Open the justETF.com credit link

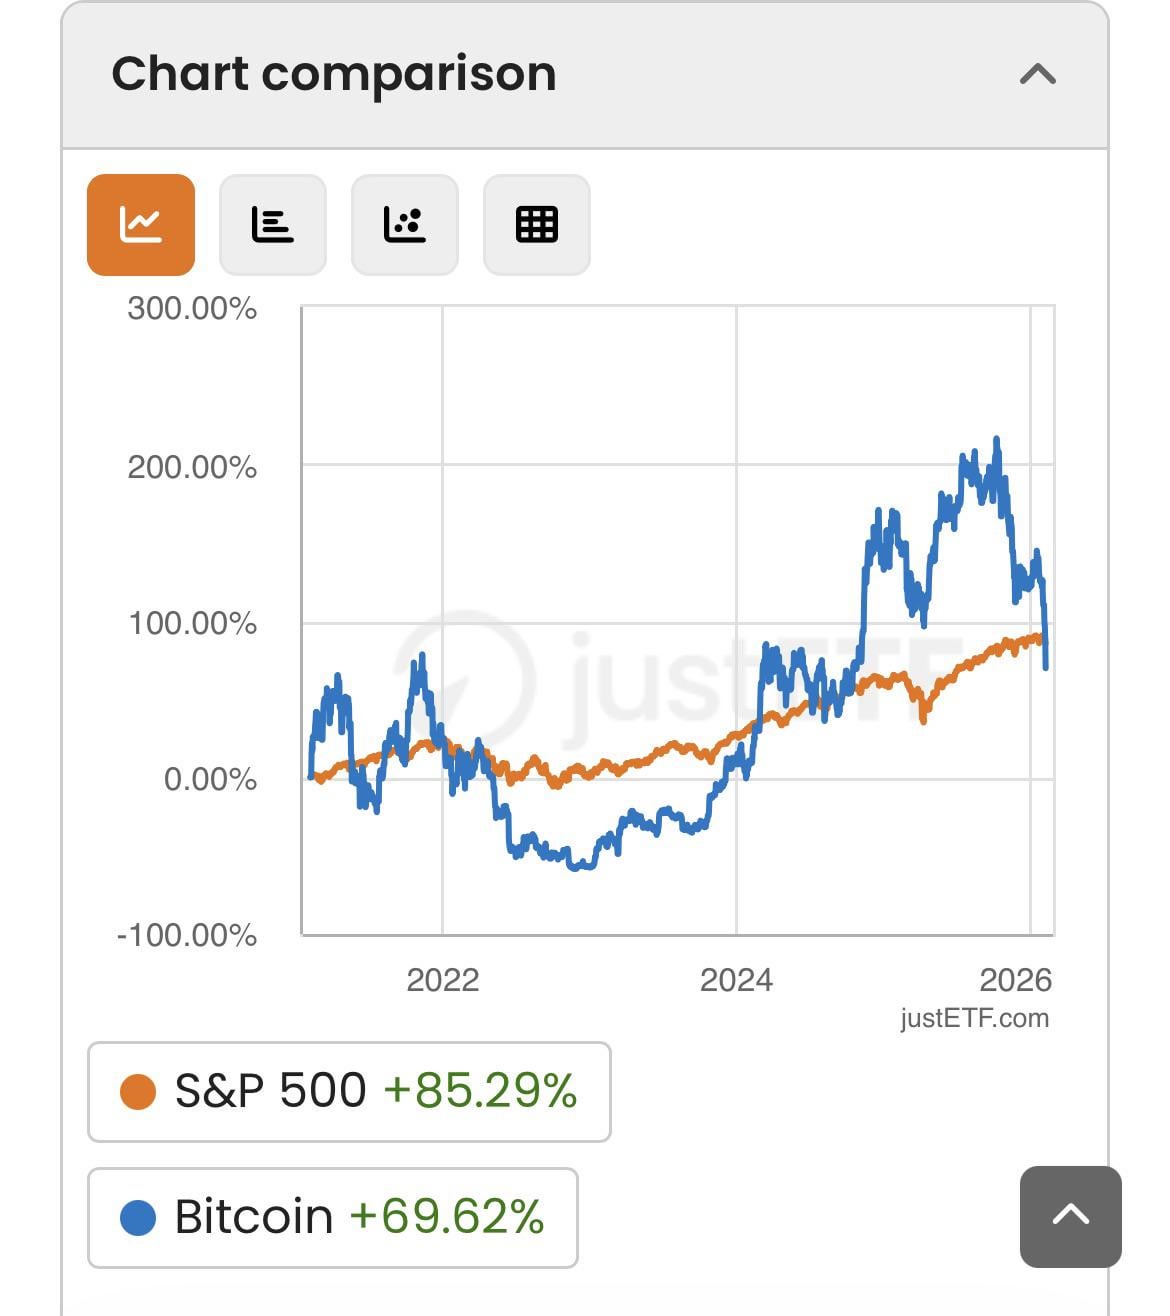coord(974,1018)
